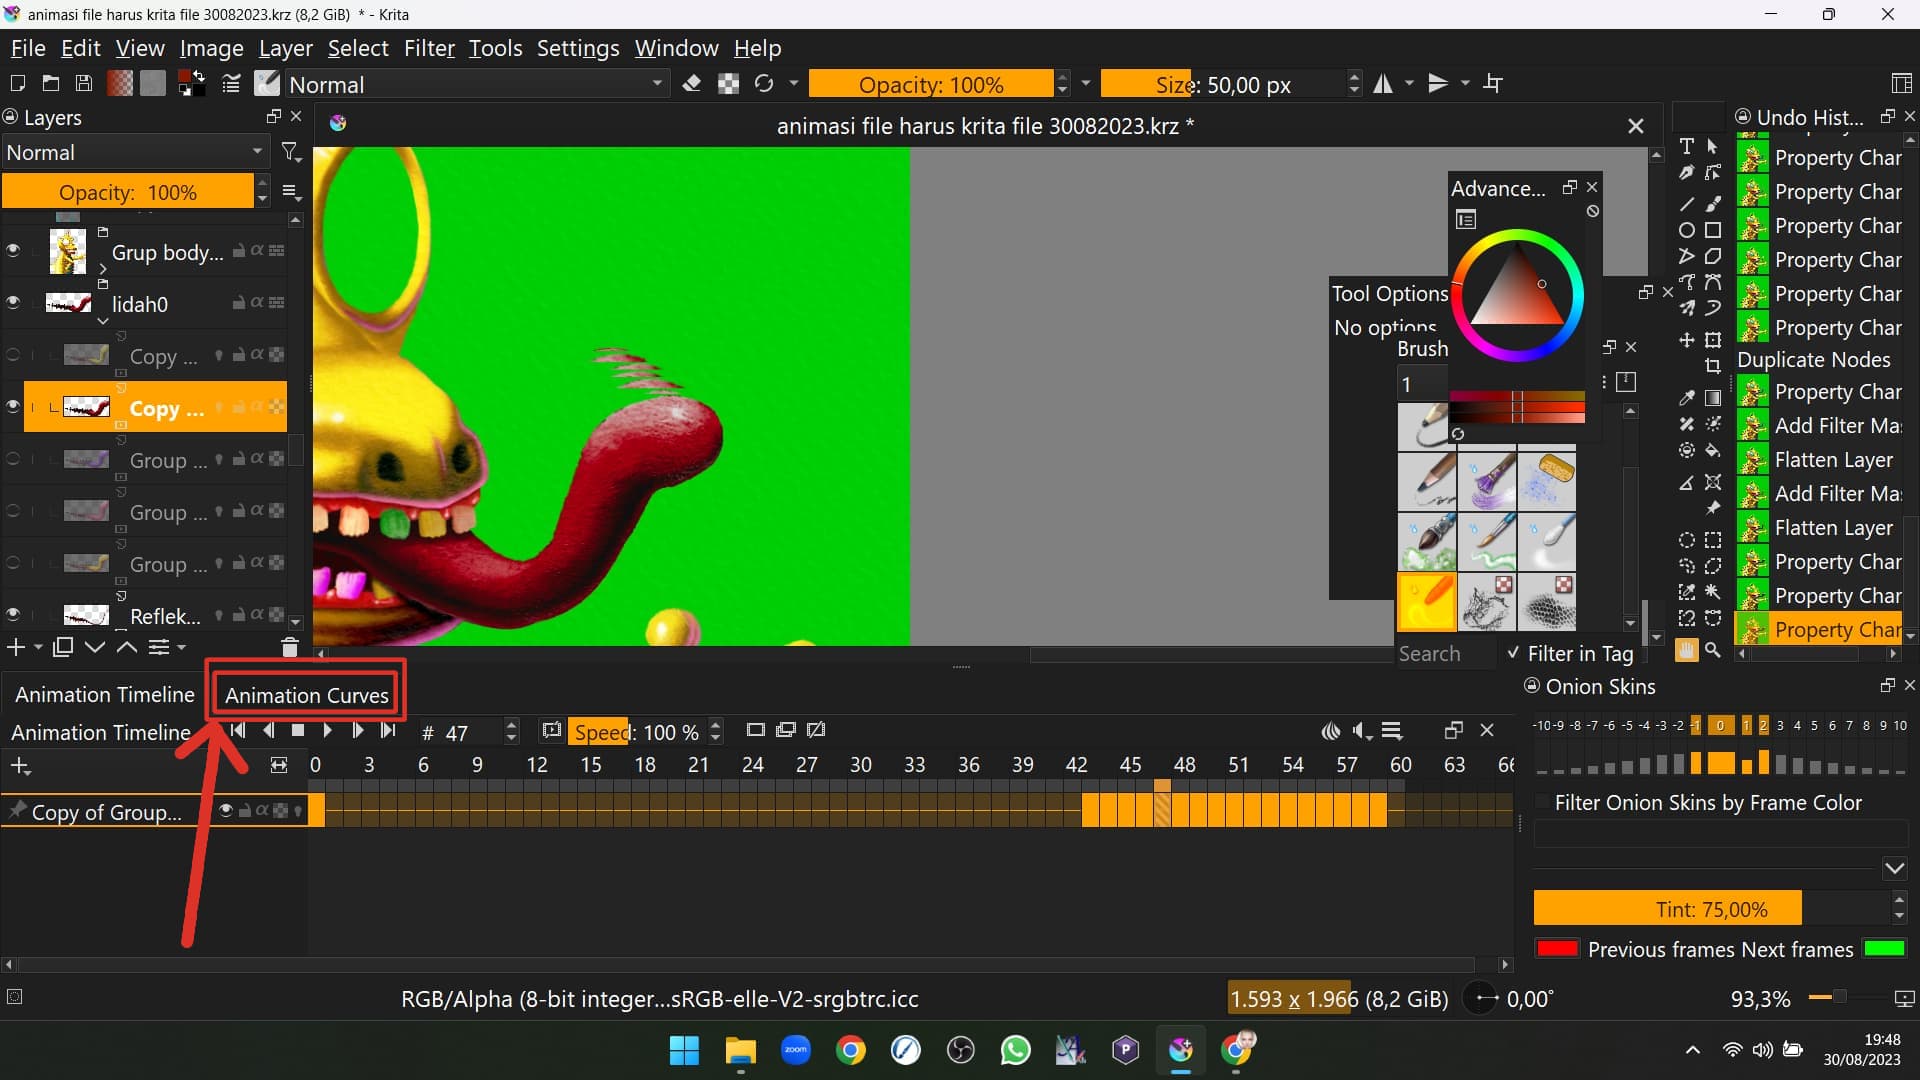This screenshot has width=1920, height=1080.
Task: Click the Previous frames red color swatch
Action: [x=1557, y=949]
